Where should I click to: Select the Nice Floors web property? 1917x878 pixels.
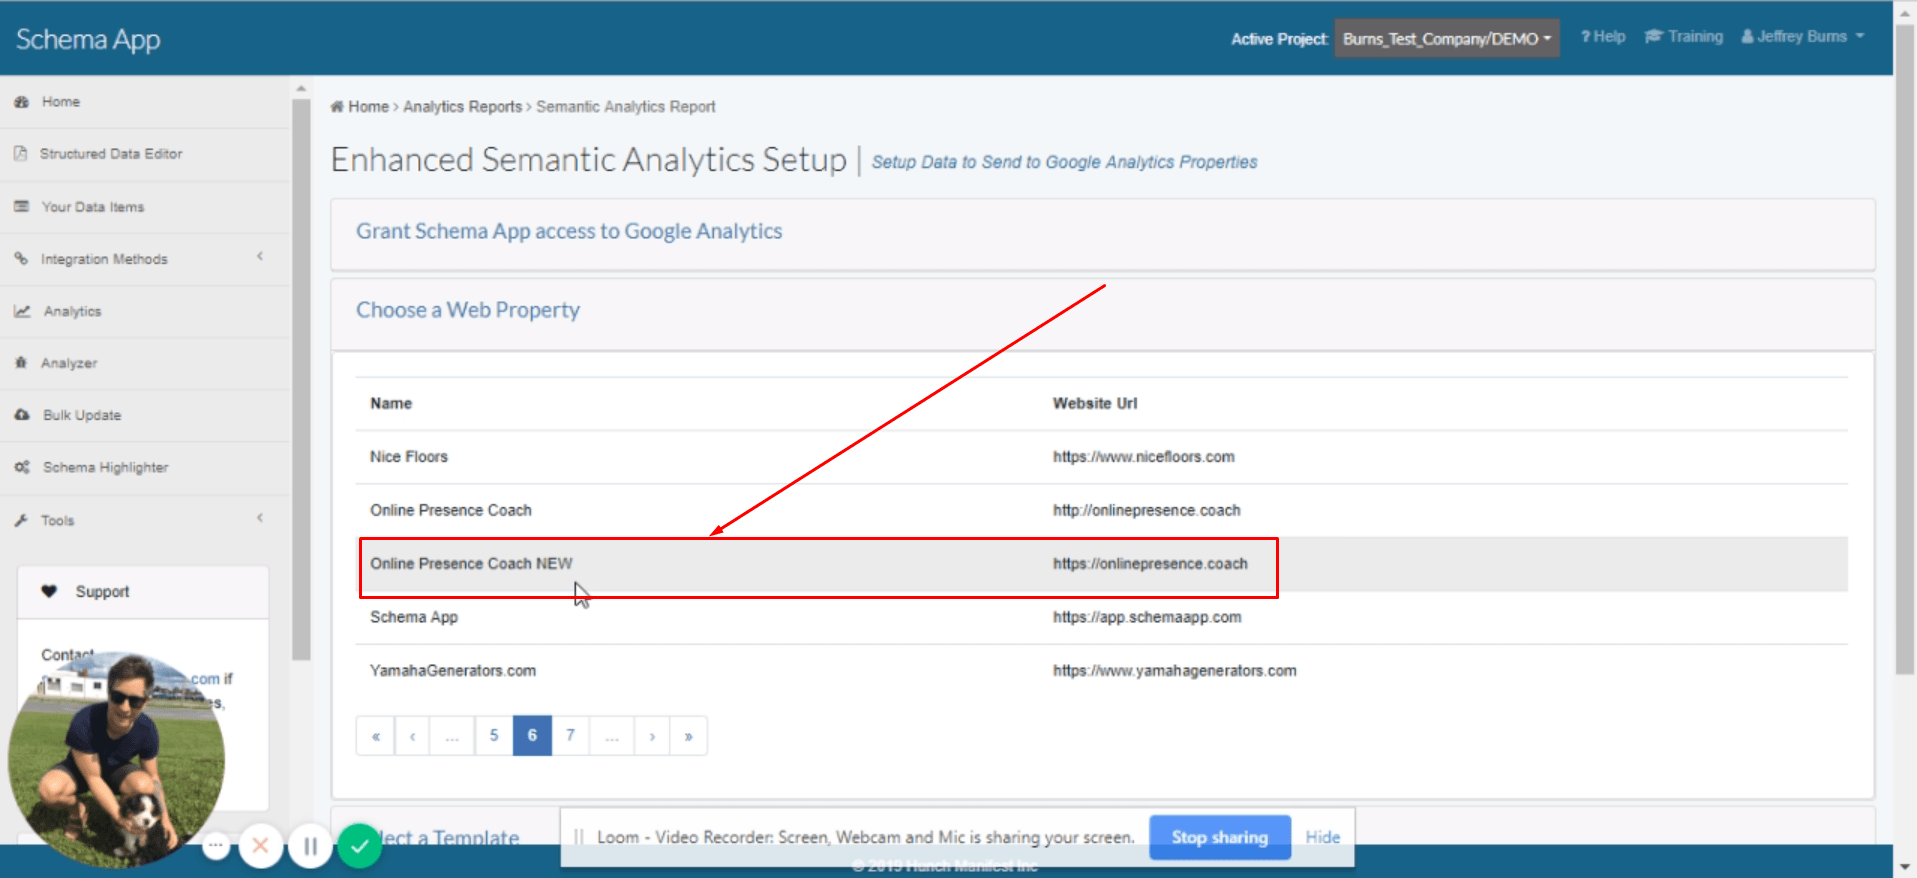(1102, 457)
